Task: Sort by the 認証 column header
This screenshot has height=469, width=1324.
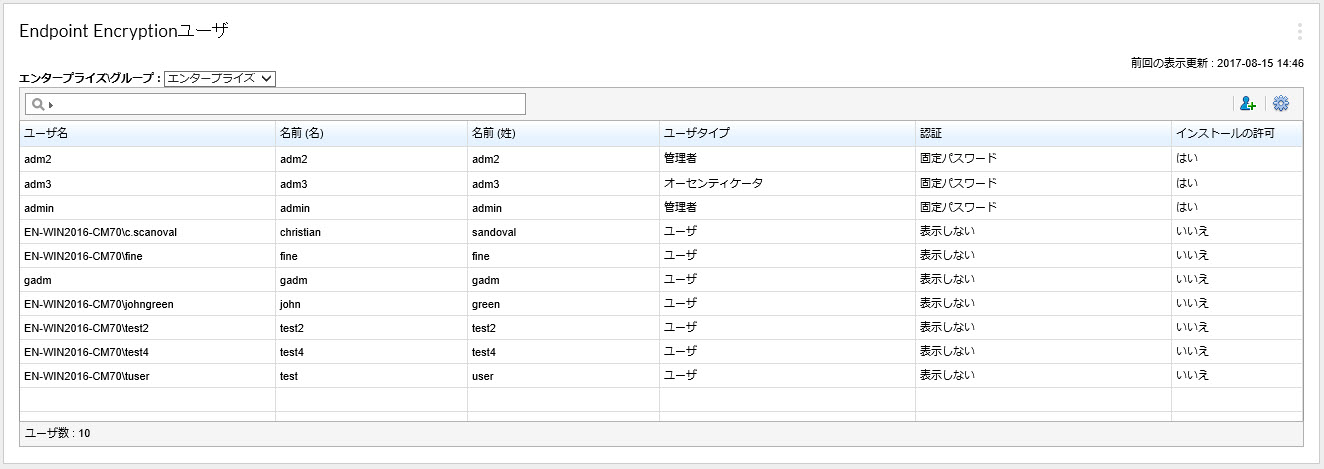Action: click(x=931, y=134)
